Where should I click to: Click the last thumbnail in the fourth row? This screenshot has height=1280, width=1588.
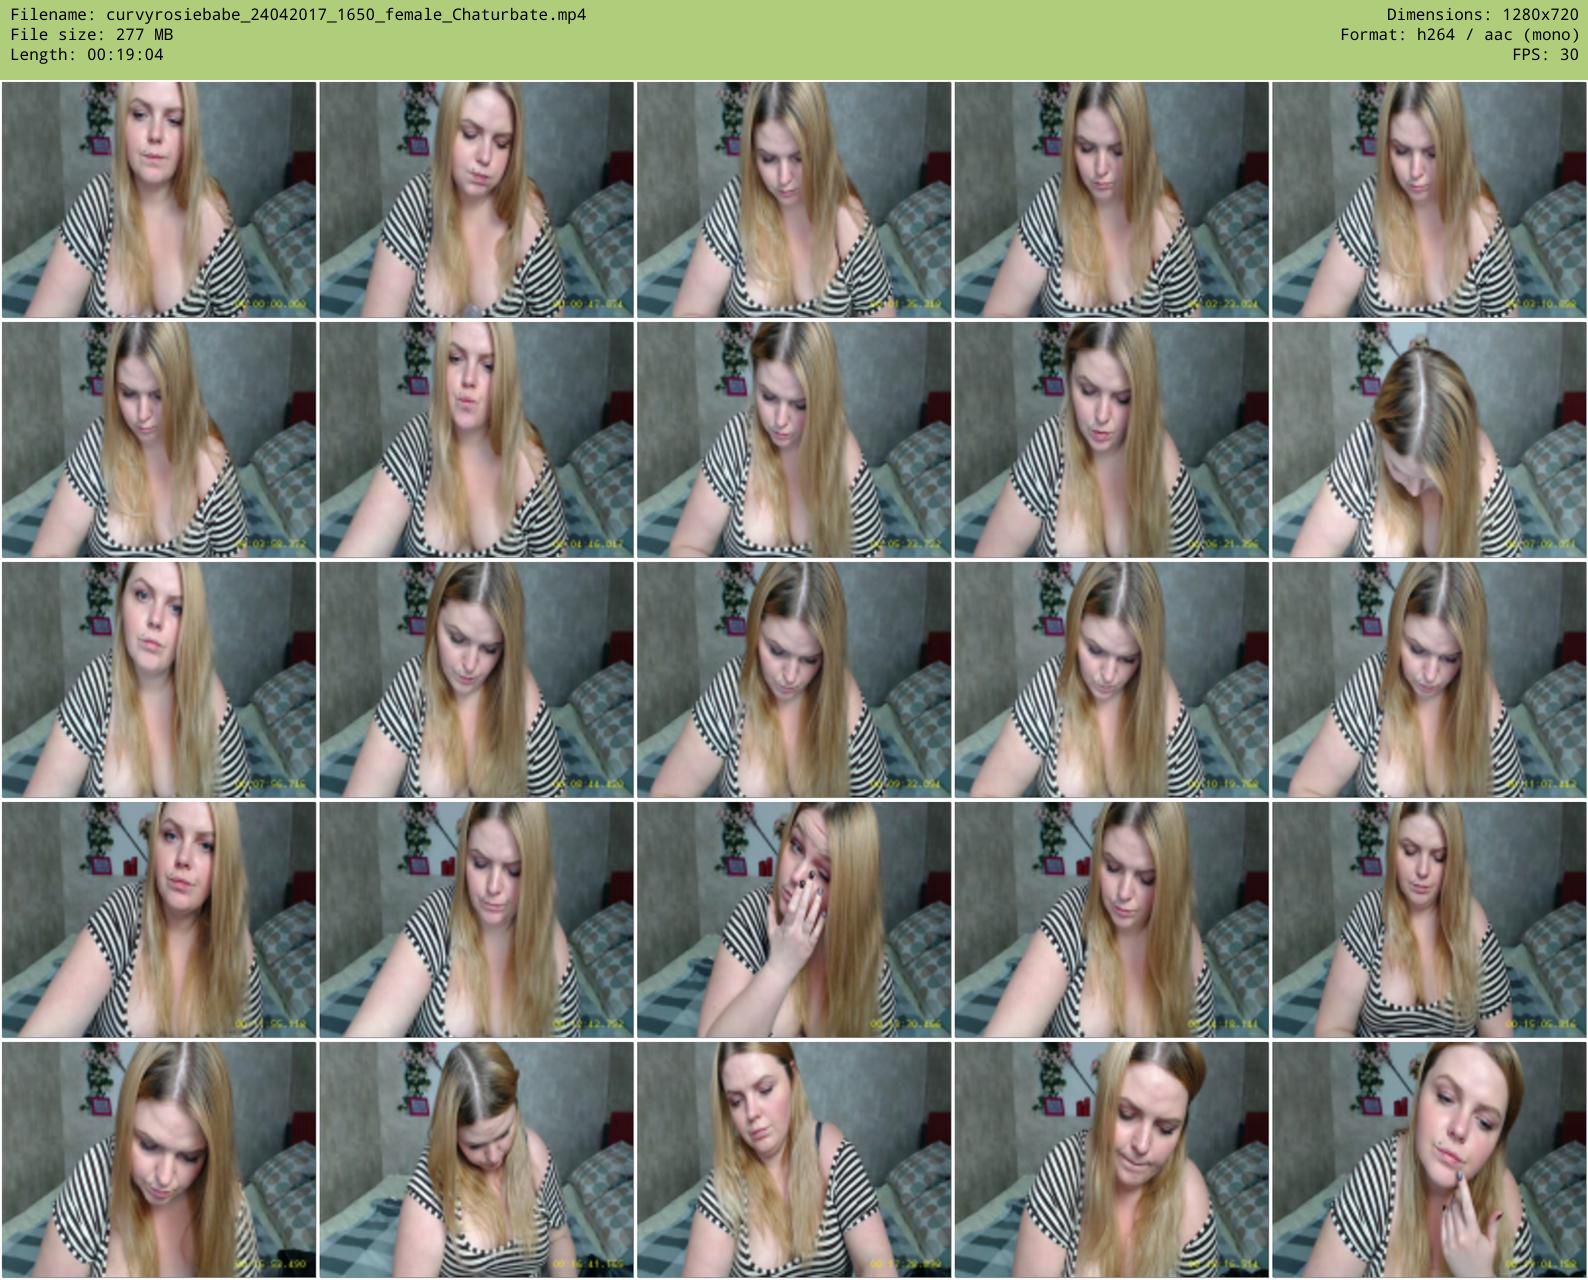(1428, 920)
